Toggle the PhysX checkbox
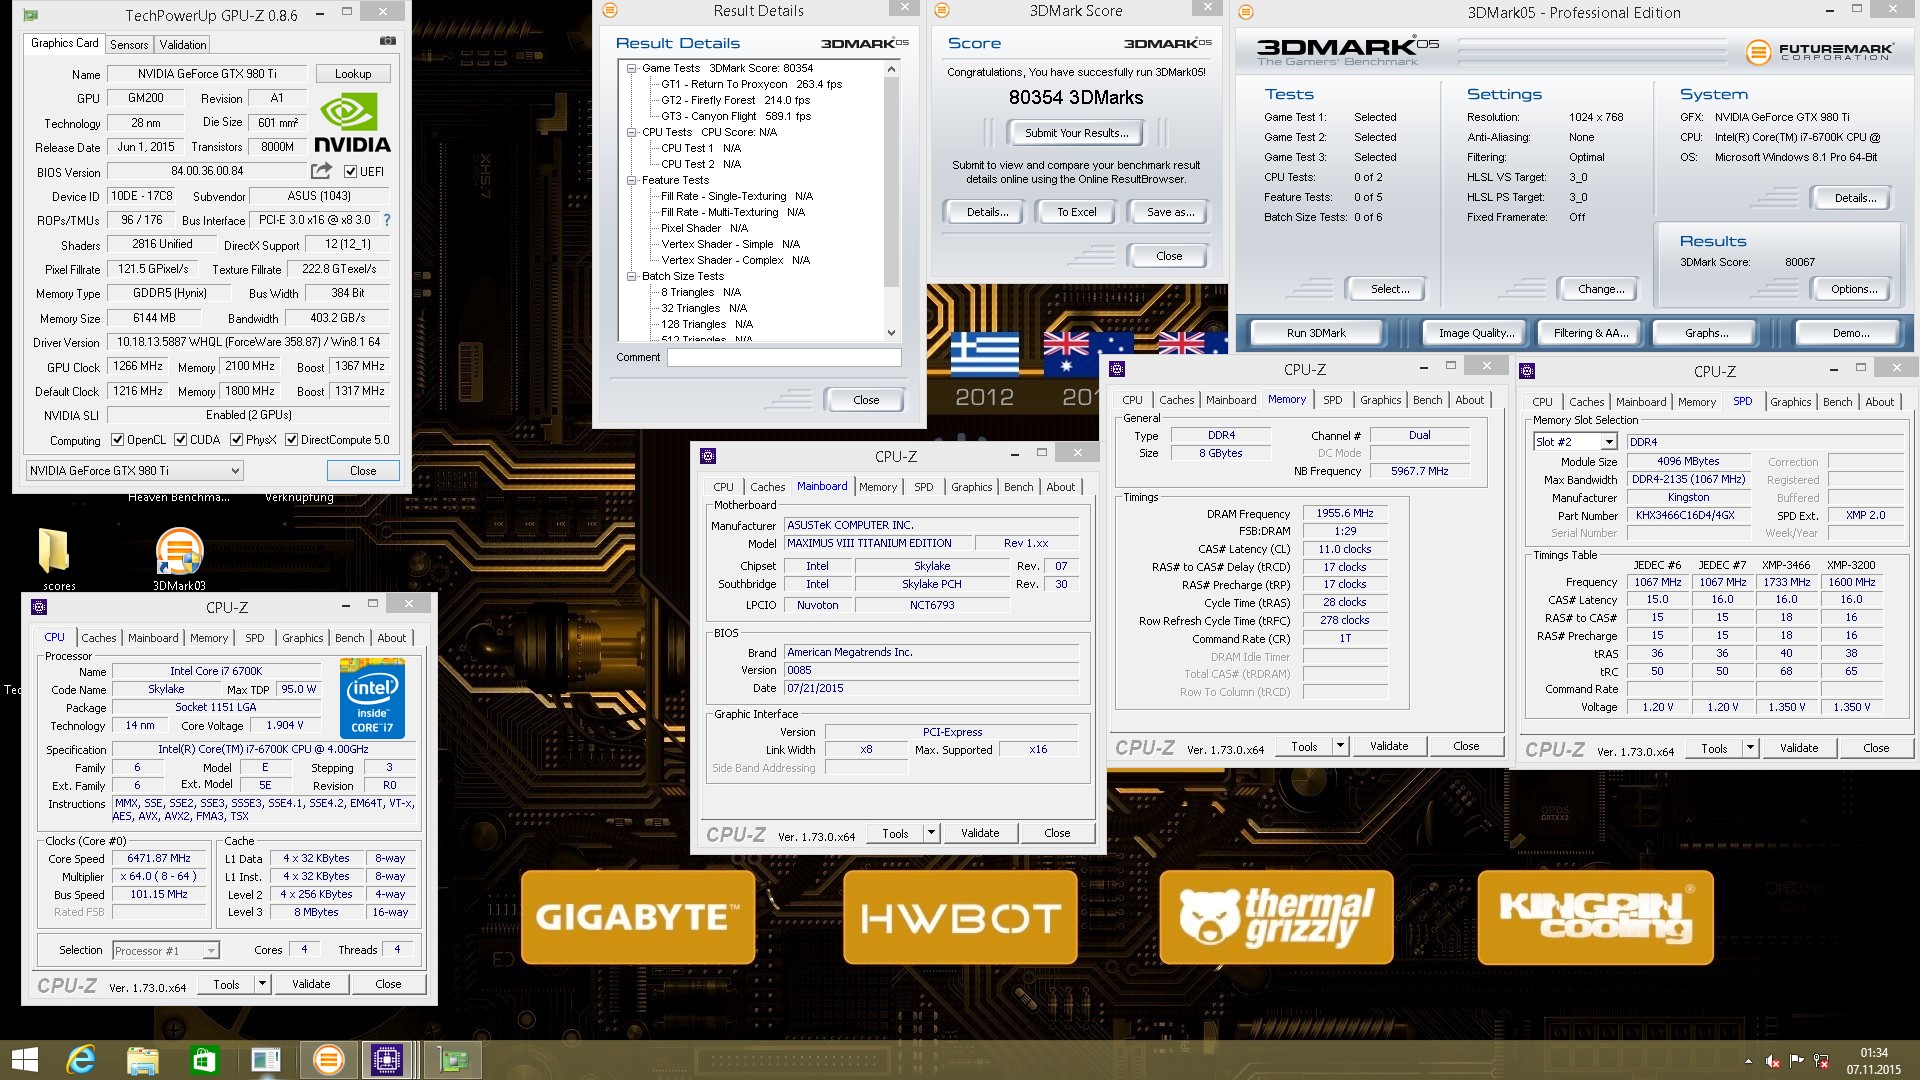This screenshot has height=1080, width=1920. point(237,440)
